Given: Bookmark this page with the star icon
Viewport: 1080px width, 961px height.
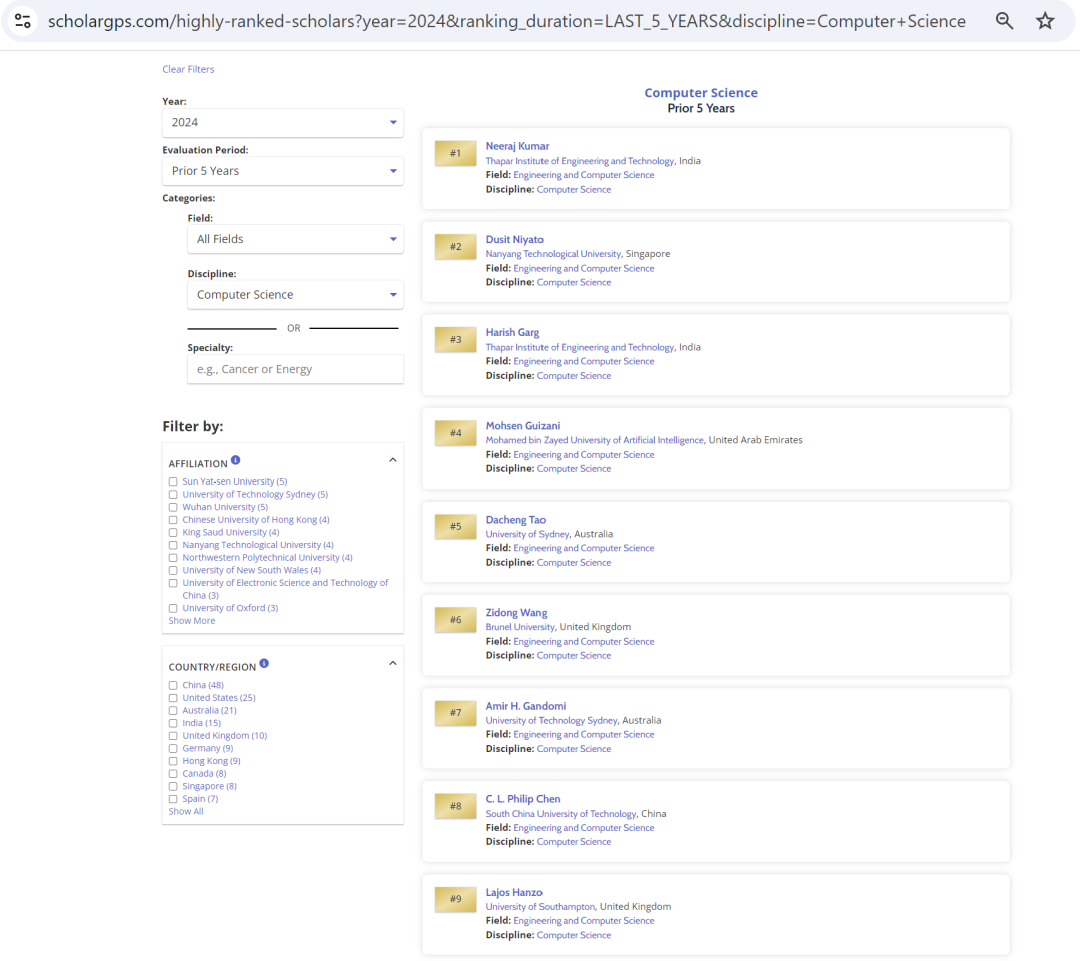Looking at the screenshot, I should [x=1045, y=21].
